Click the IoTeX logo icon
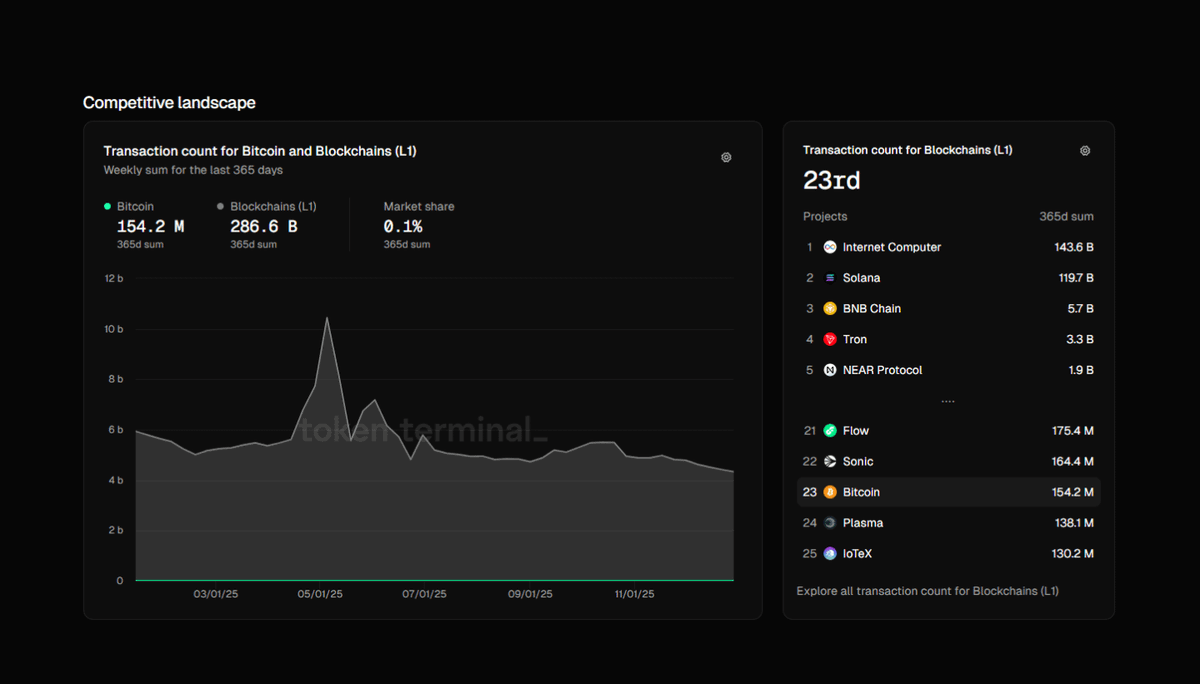1200x684 pixels. click(830, 554)
